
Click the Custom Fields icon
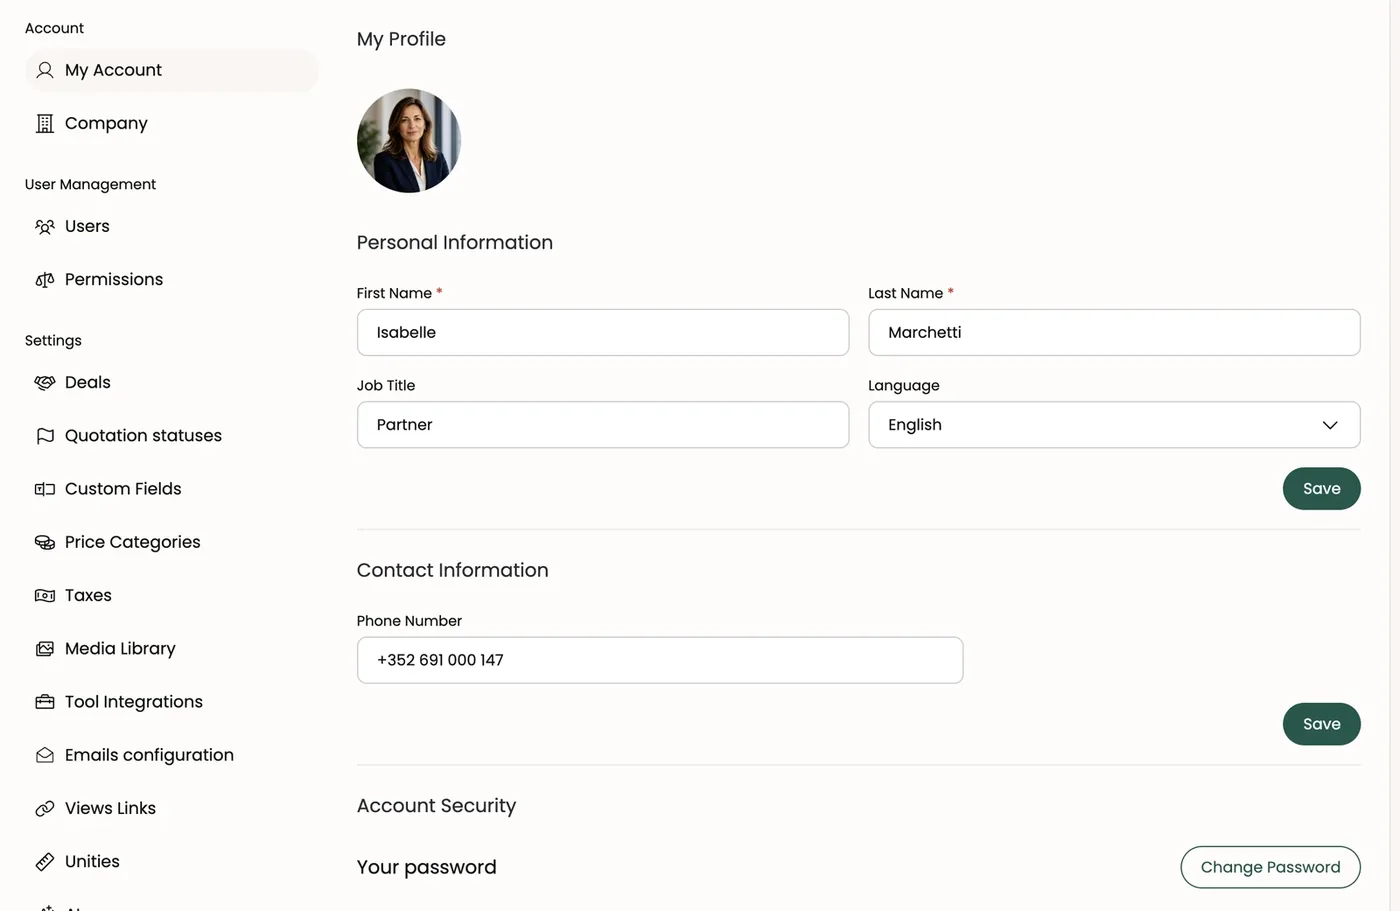point(45,489)
